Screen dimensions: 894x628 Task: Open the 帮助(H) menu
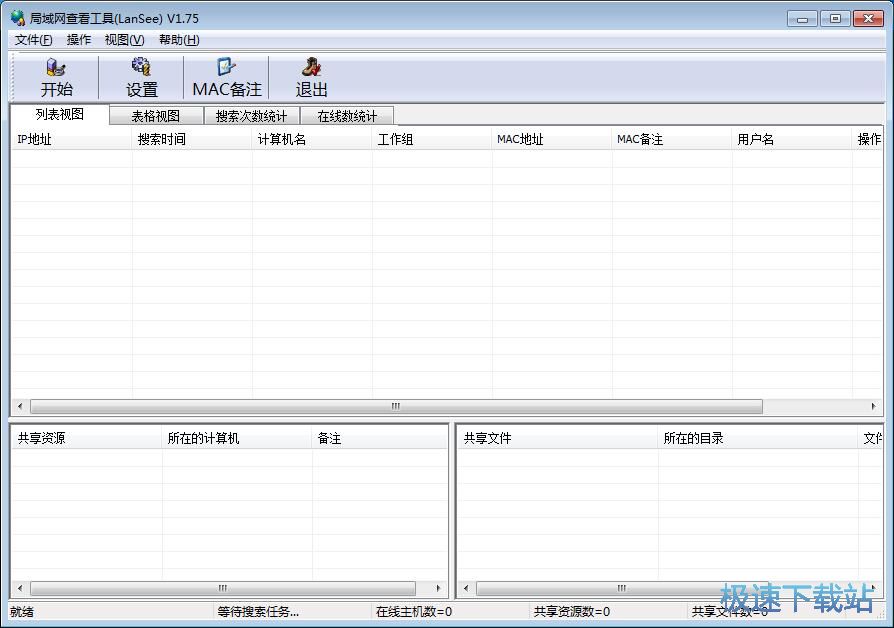[x=179, y=40]
